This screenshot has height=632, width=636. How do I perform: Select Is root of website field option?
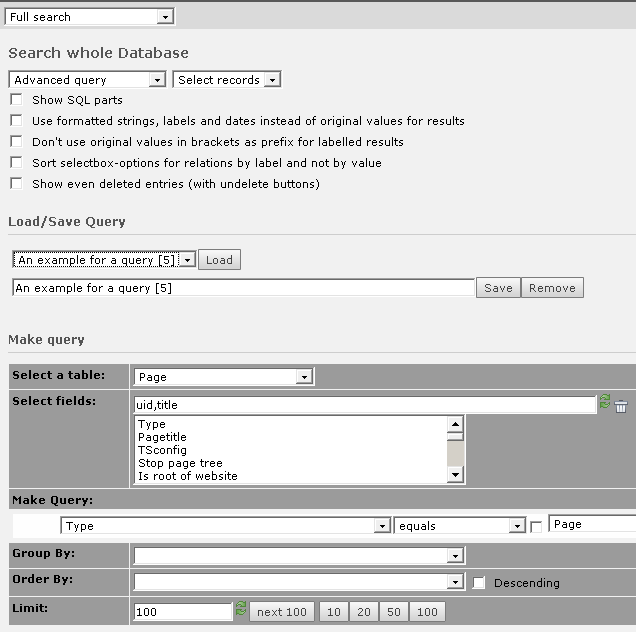[188, 476]
